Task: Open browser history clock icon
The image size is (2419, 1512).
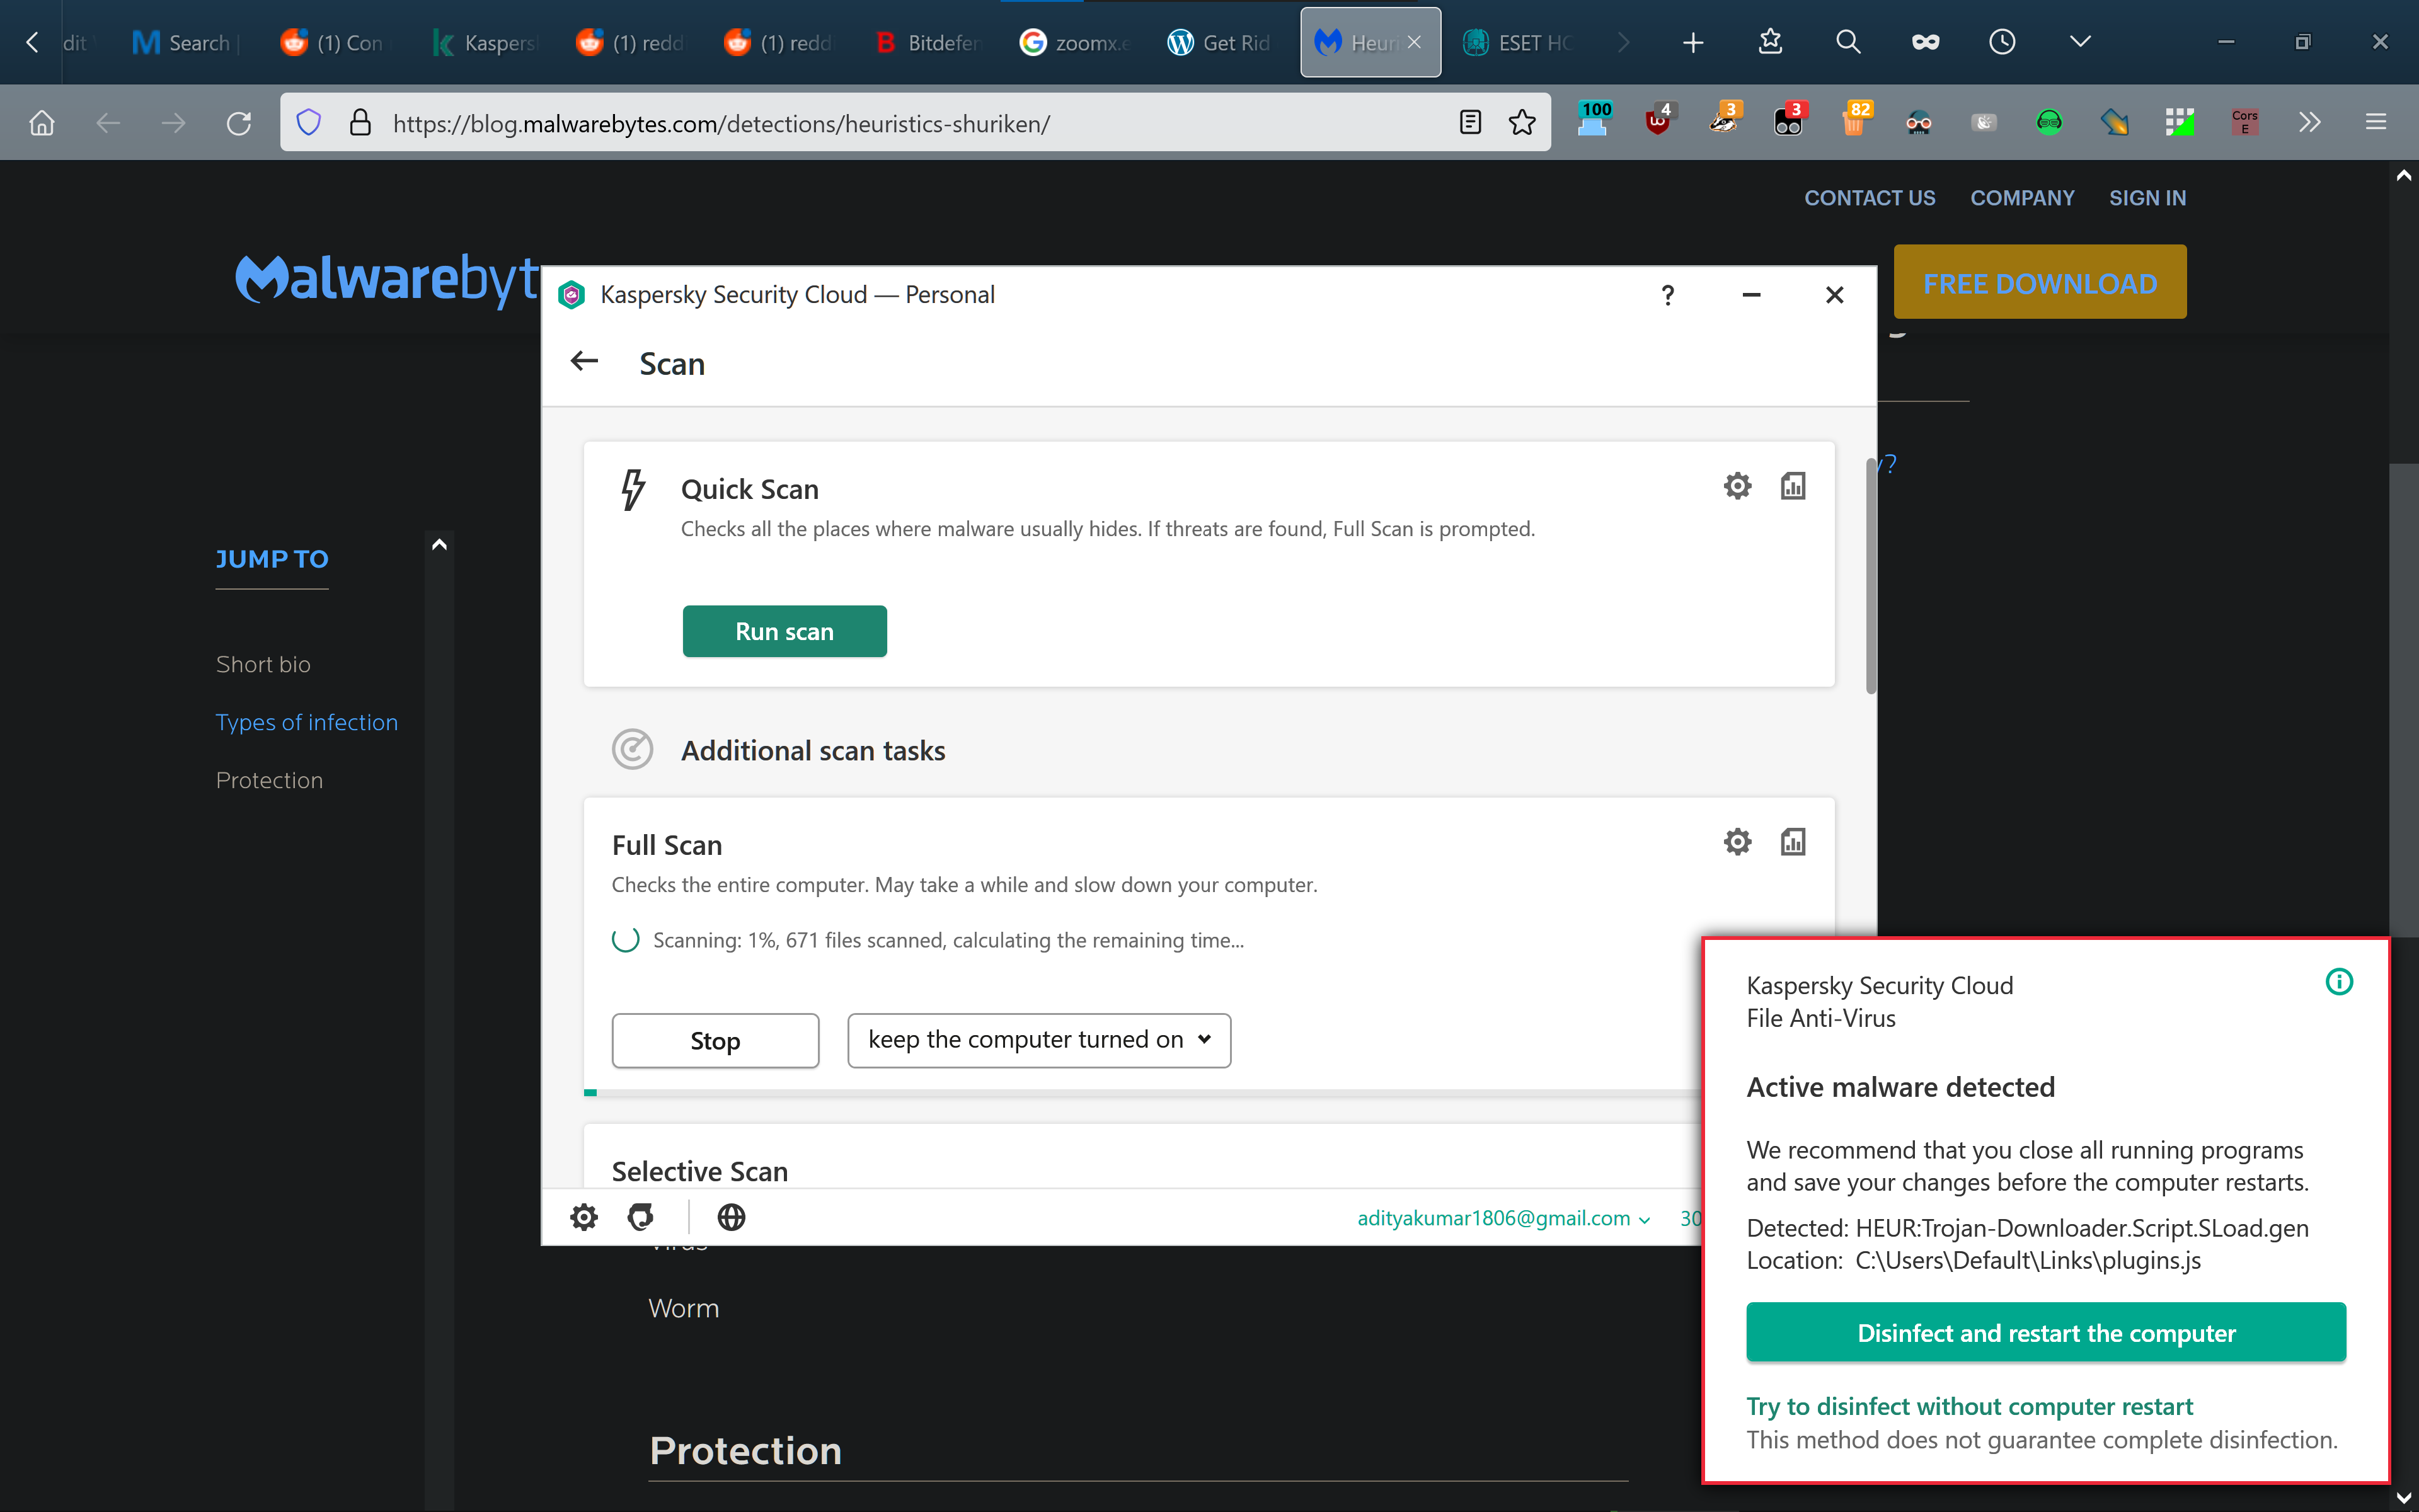Action: 2001,42
